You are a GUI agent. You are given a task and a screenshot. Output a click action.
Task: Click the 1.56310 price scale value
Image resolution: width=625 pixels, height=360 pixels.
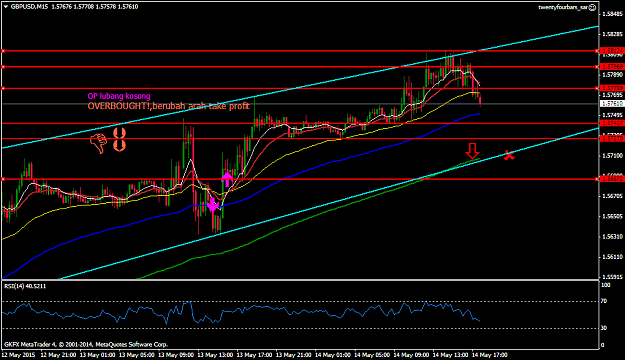pyautogui.click(x=612, y=237)
